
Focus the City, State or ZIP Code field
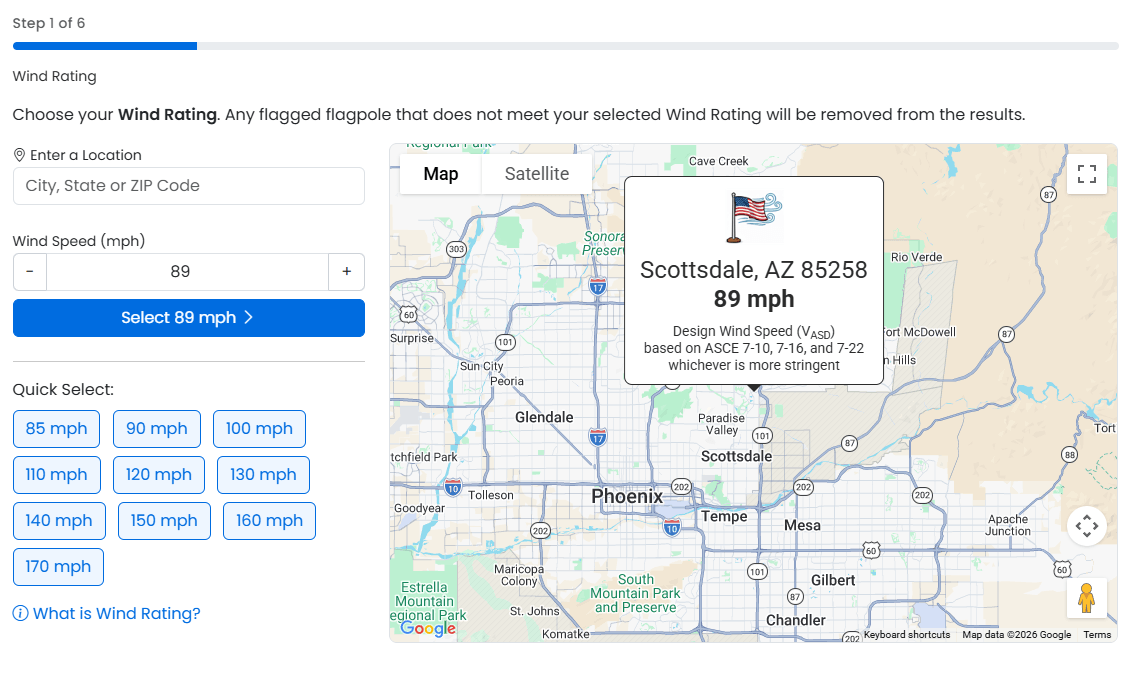(x=189, y=186)
